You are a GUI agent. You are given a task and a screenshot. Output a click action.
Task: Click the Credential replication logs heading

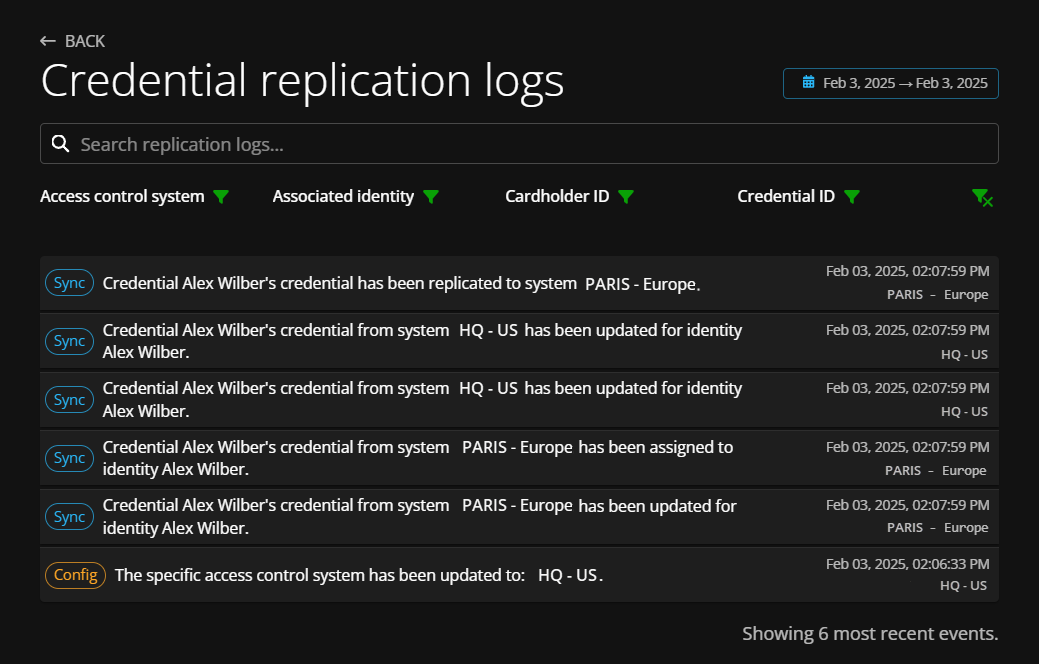point(302,81)
